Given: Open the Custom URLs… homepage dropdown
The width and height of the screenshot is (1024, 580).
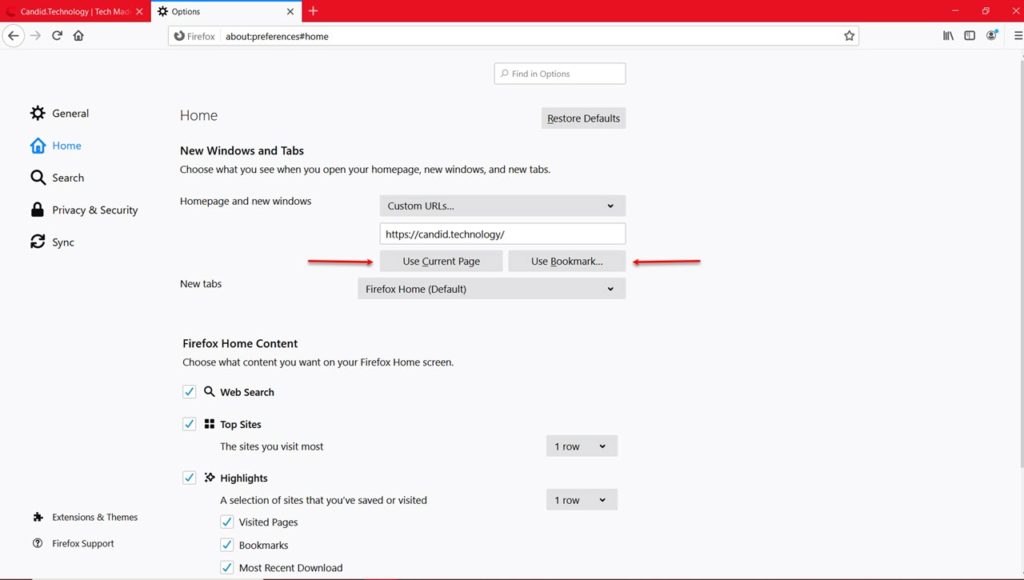Looking at the screenshot, I should coord(502,206).
